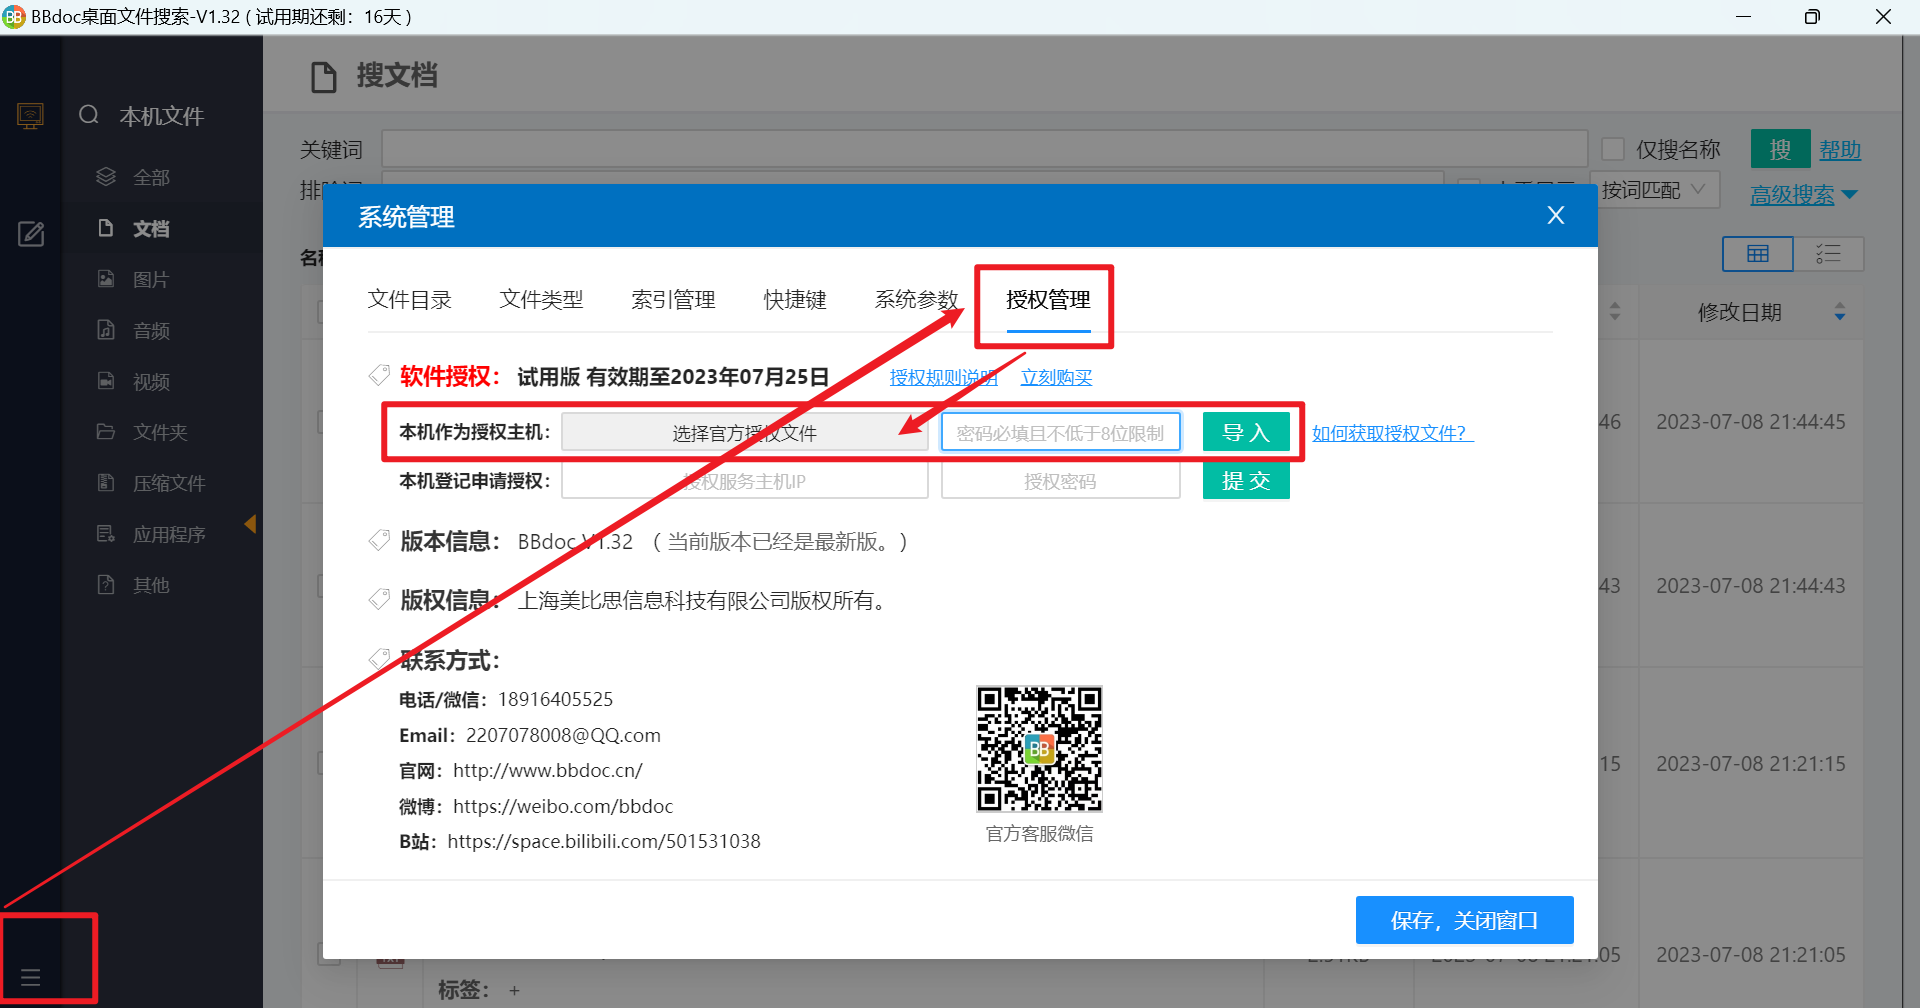Click the official WeChat QR code

(x=1039, y=749)
